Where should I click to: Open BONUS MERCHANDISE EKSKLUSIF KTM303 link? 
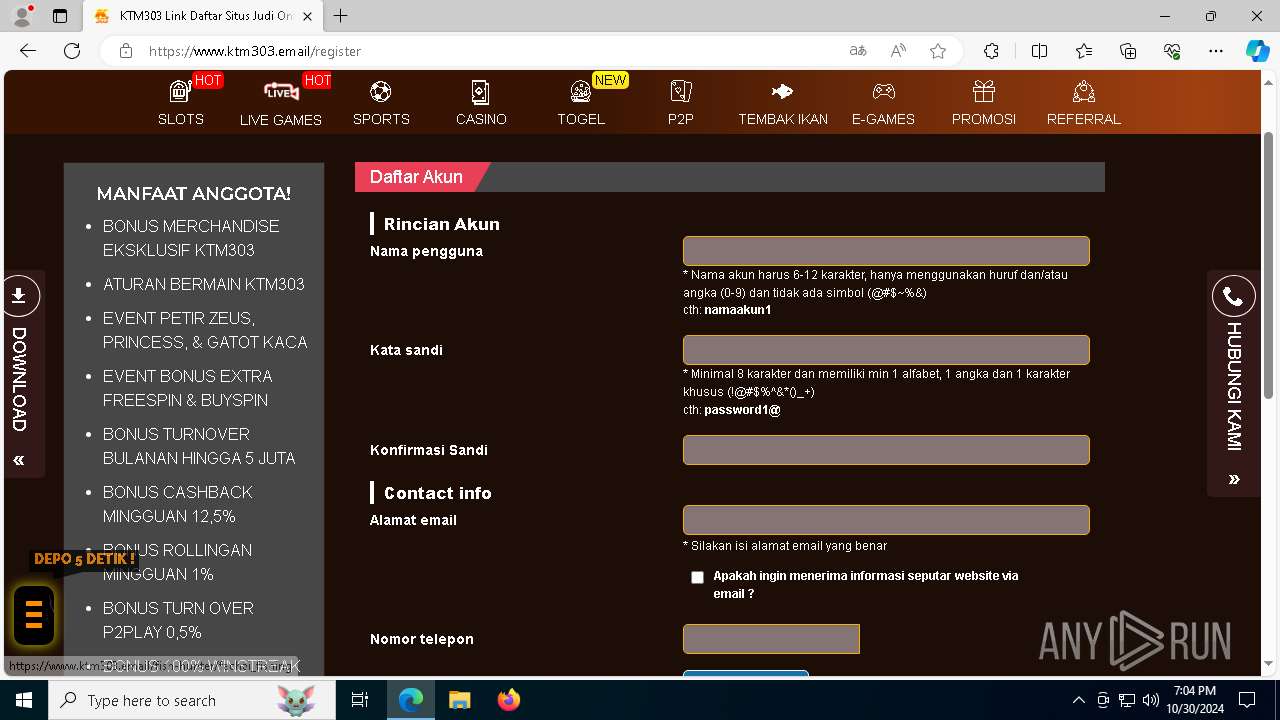(x=191, y=238)
